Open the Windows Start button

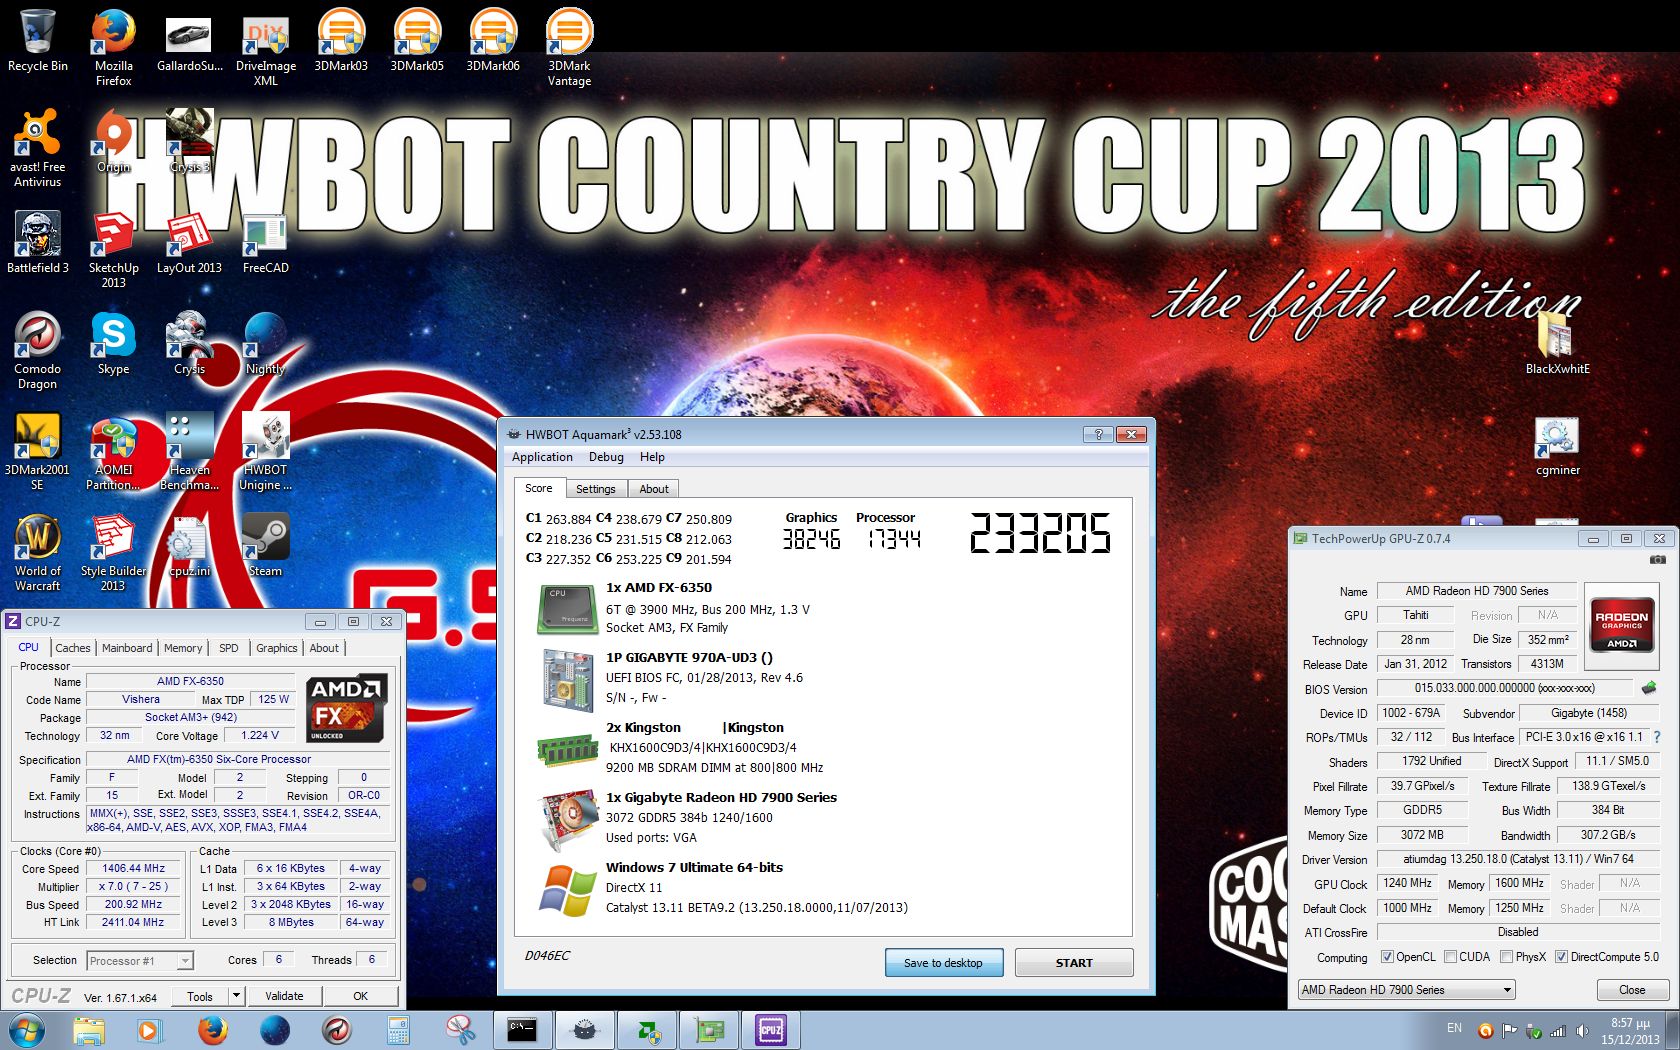pos(26,1030)
